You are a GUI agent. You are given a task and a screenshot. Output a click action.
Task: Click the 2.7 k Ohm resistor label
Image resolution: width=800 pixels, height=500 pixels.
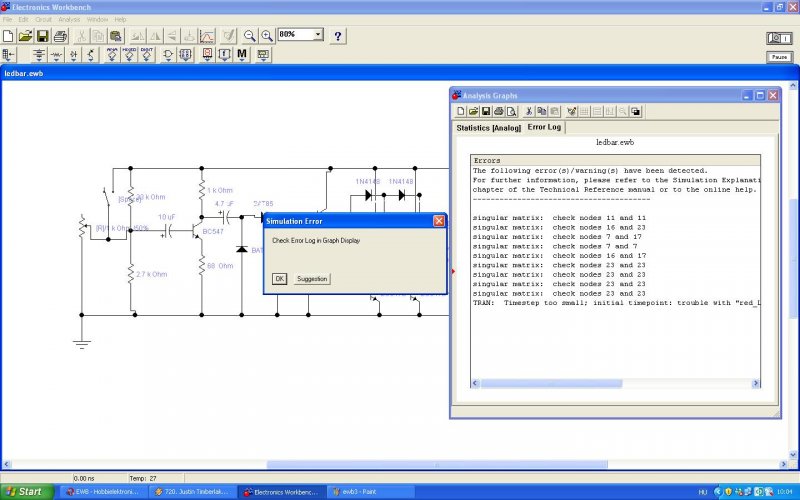point(151,274)
